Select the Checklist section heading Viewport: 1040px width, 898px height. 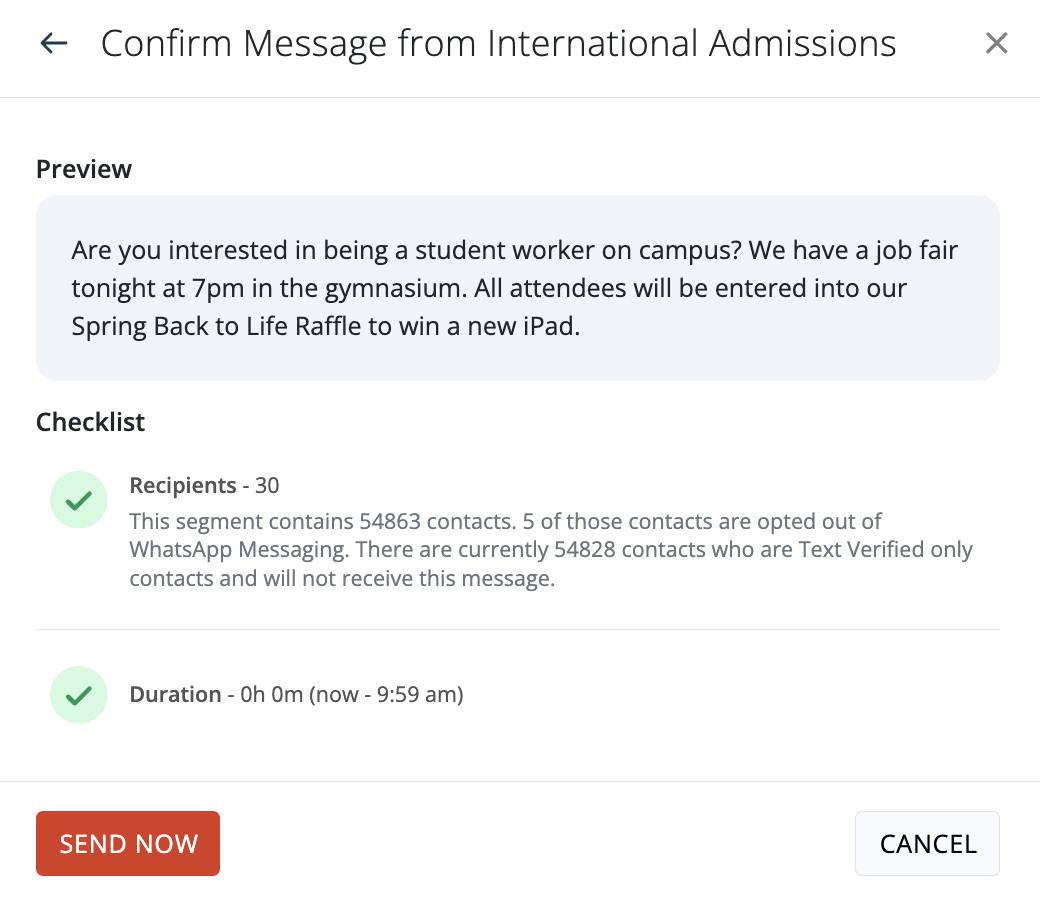[x=90, y=422]
